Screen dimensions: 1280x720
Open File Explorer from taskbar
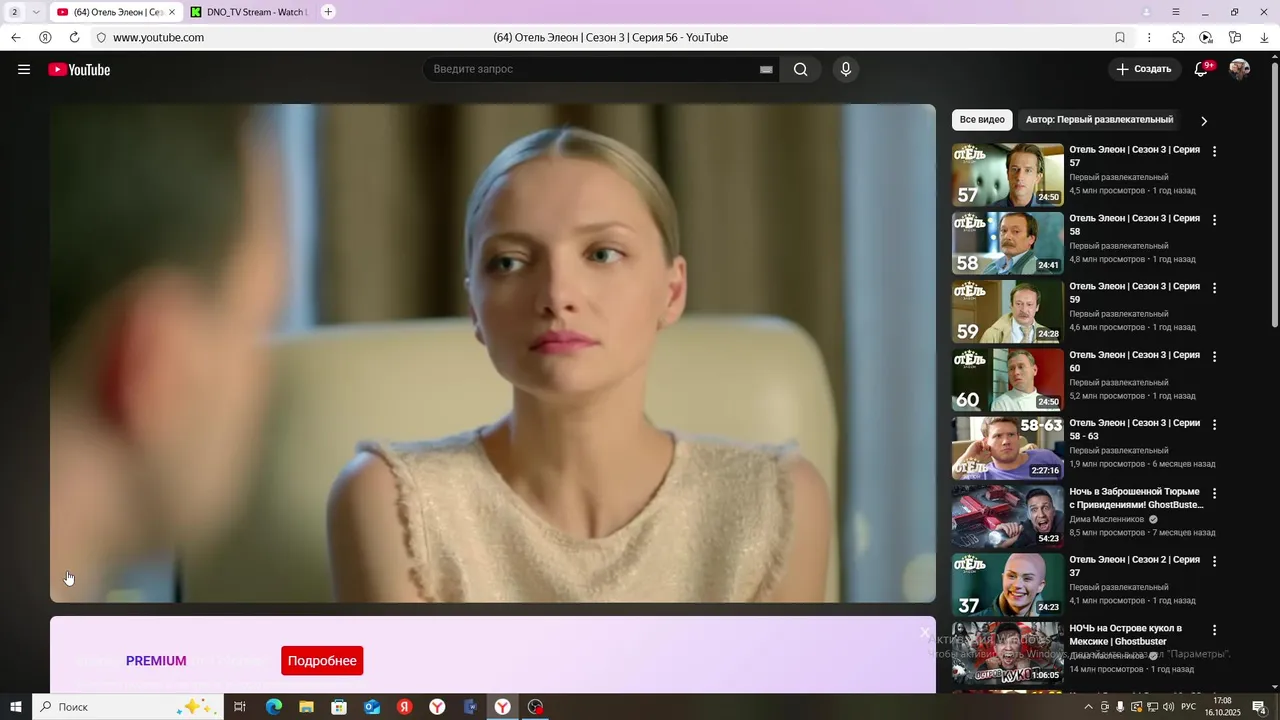(306, 707)
